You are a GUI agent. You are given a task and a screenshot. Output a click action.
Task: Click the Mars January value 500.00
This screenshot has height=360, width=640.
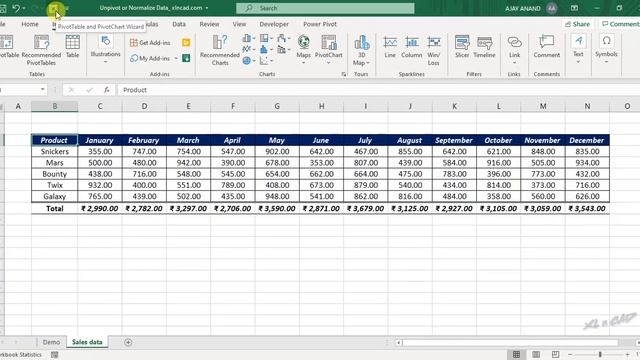100,162
